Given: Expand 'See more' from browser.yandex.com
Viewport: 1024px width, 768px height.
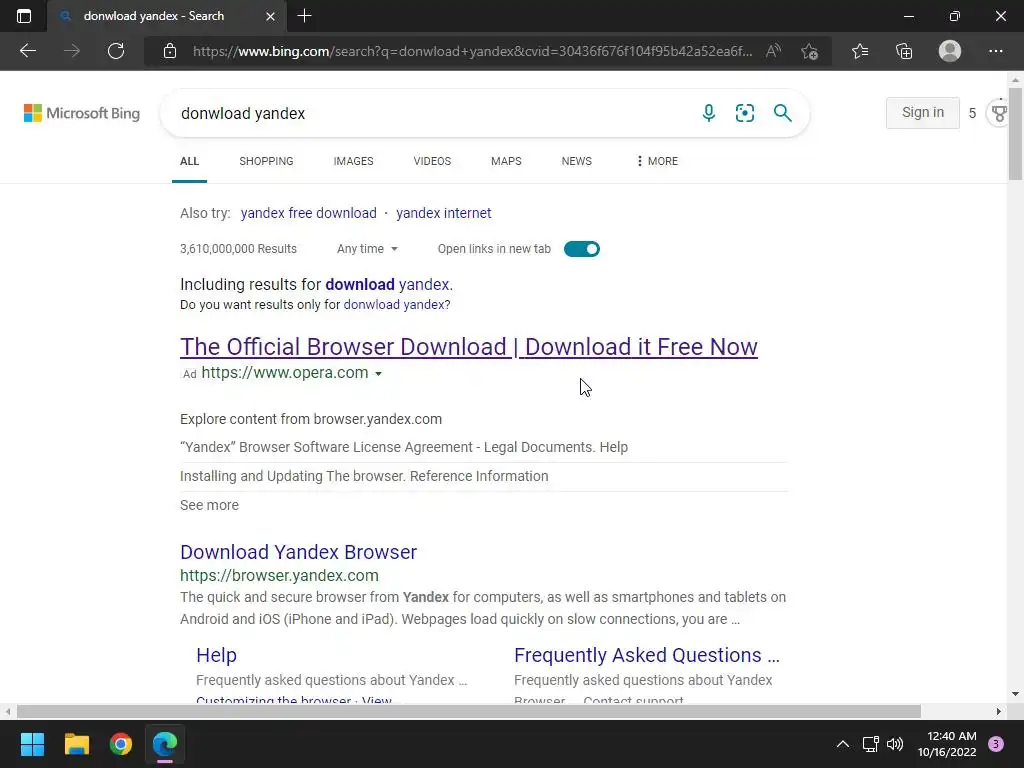Looking at the screenshot, I should click(x=210, y=505).
